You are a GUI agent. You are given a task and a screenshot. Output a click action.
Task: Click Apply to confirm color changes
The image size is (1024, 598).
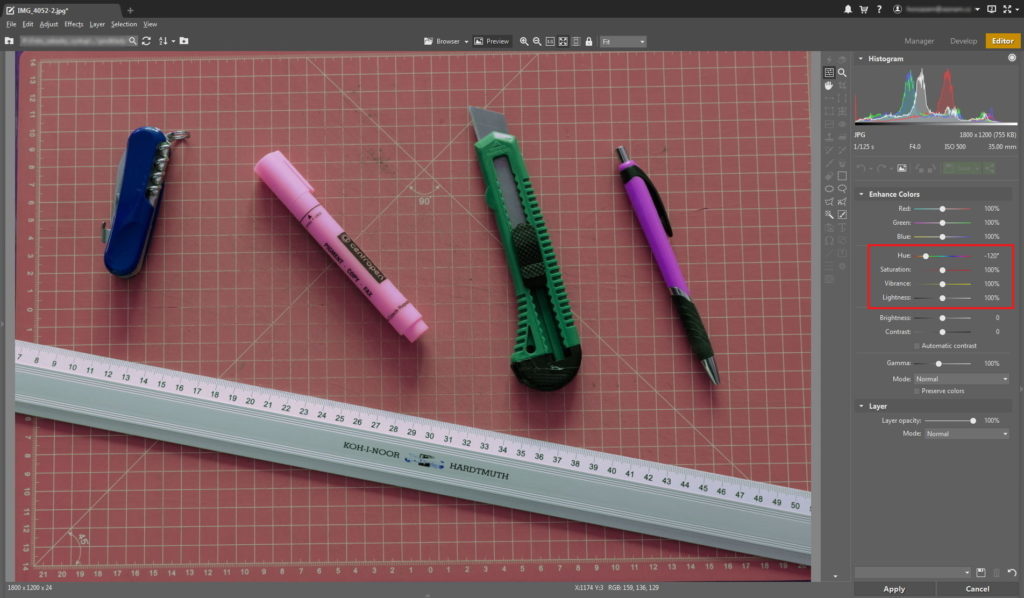click(x=894, y=589)
